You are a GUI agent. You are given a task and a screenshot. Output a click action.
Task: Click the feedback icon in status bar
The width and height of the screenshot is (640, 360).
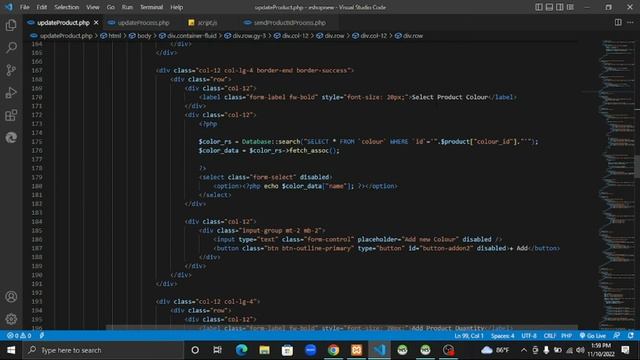(617, 336)
